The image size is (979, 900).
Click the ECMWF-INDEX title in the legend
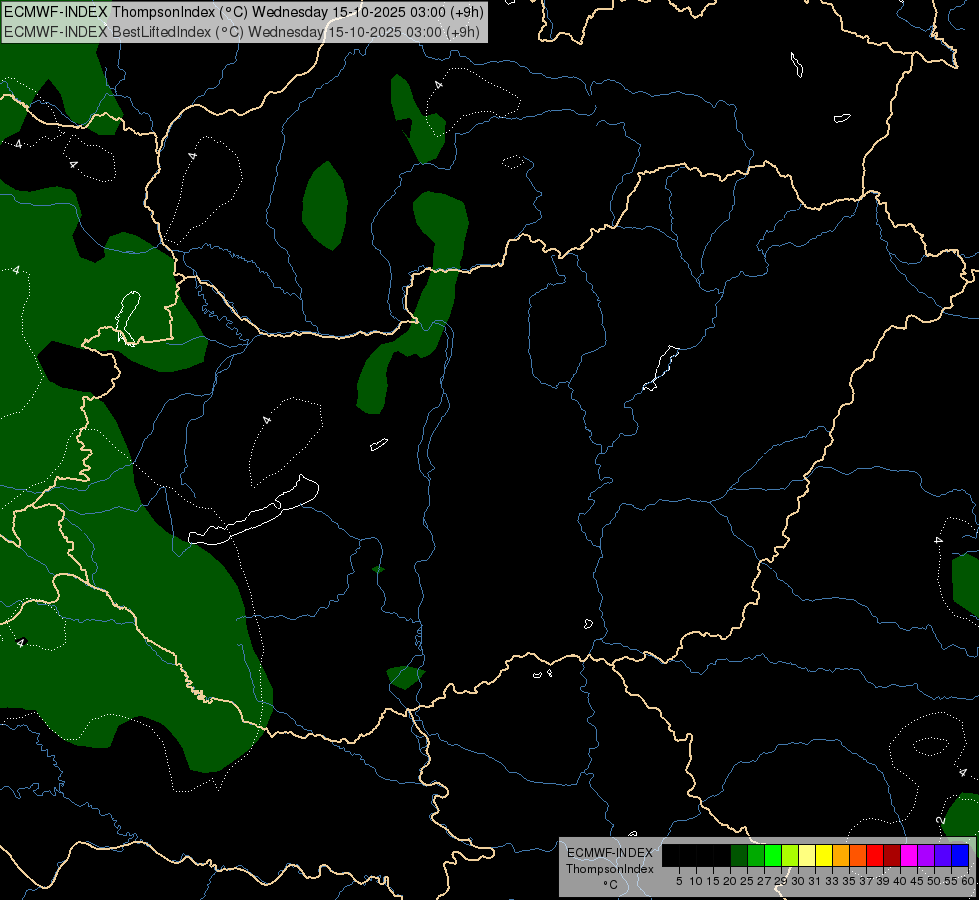(x=610, y=853)
